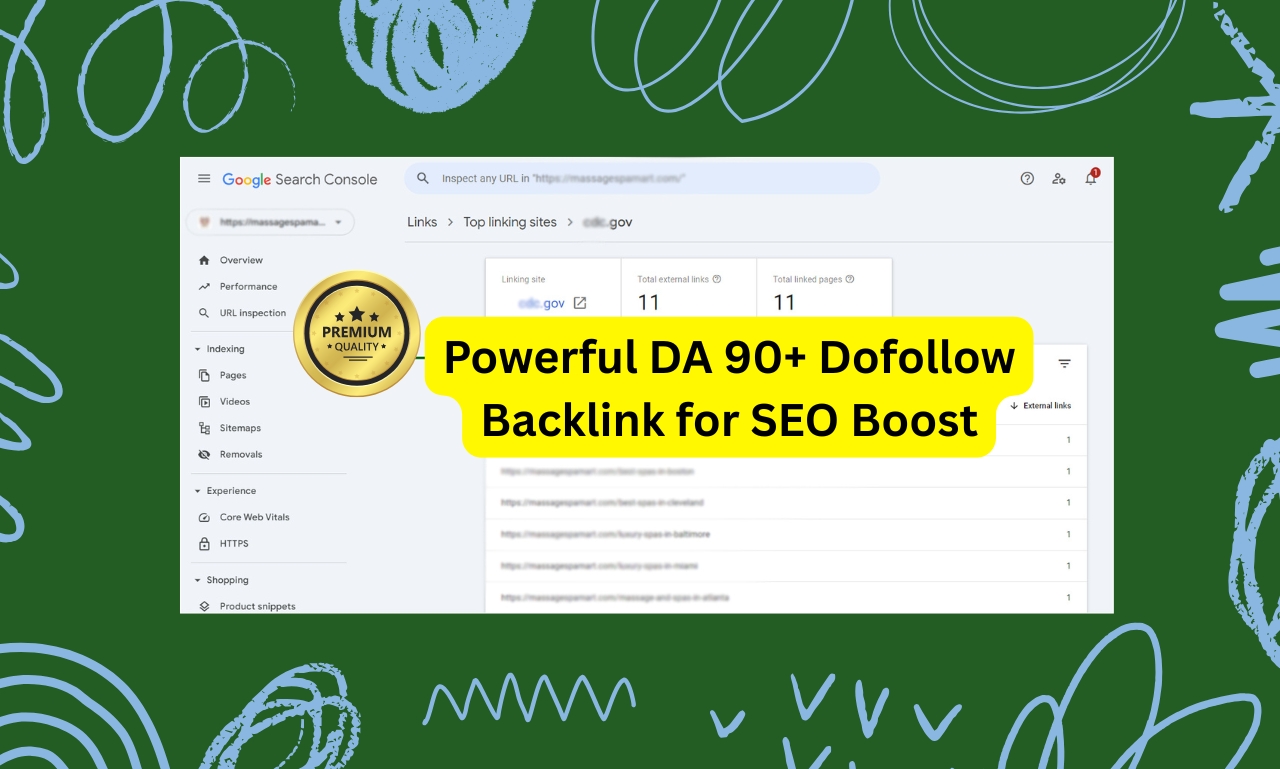Open the hamburger main menu
1280x769 pixels.
tap(204, 179)
